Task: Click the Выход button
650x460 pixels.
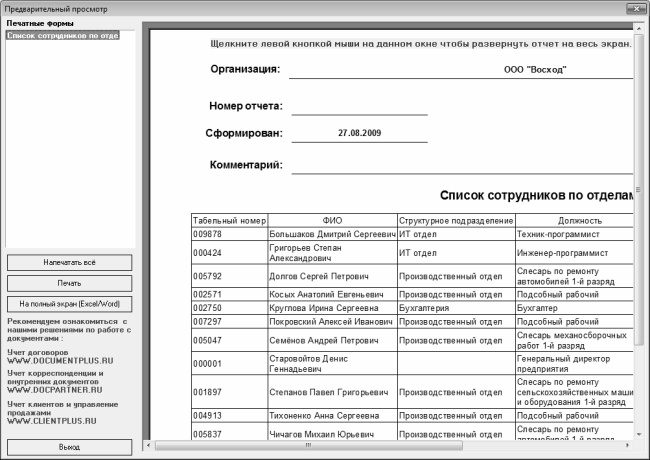Action: point(69,447)
